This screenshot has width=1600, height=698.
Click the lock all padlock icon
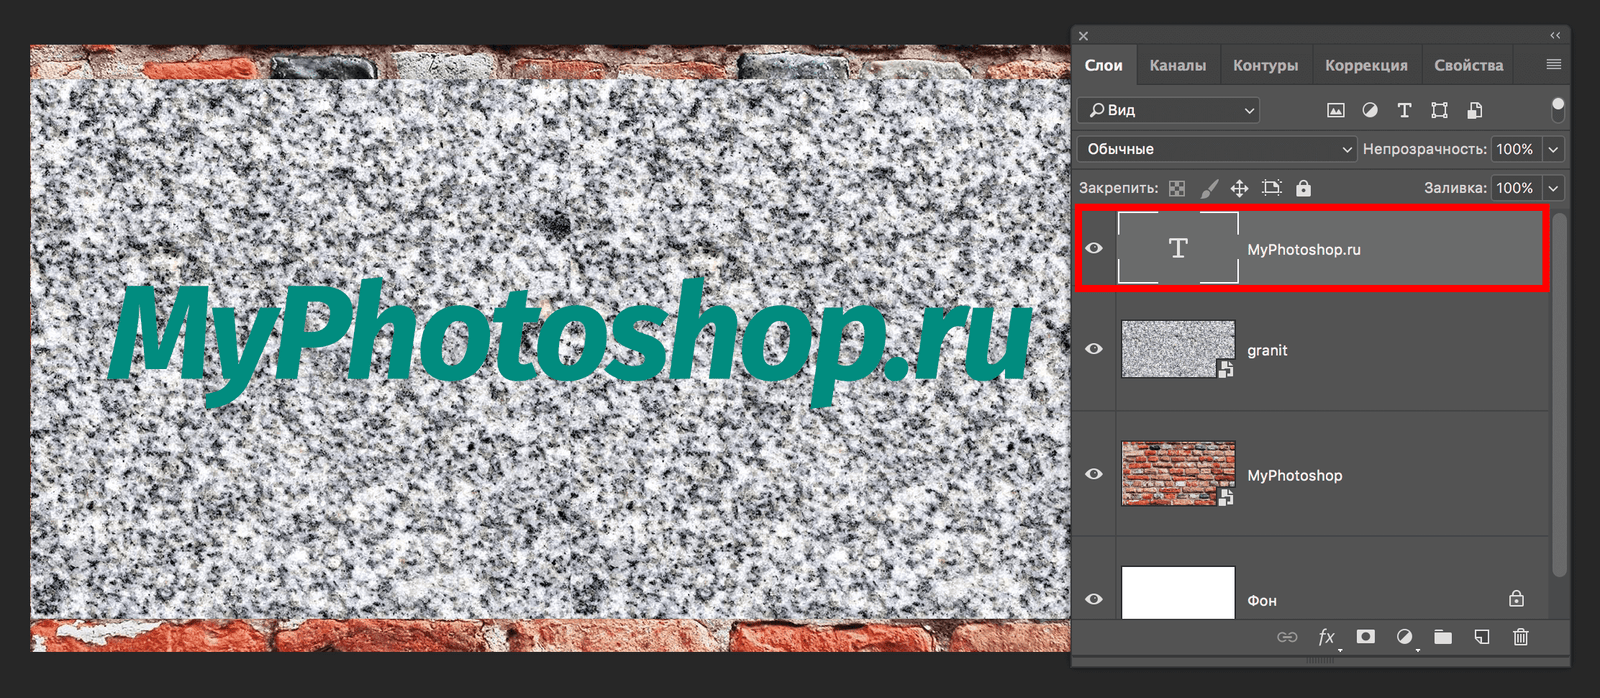[x=1303, y=188]
